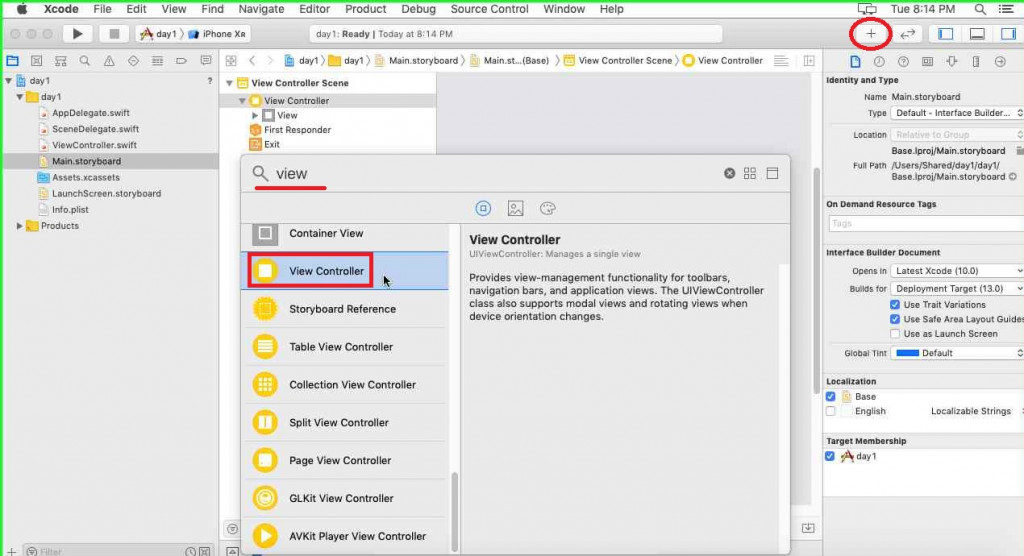Open the source control navigator
The image size is (1024, 556).
pyautogui.click(x=37, y=61)
